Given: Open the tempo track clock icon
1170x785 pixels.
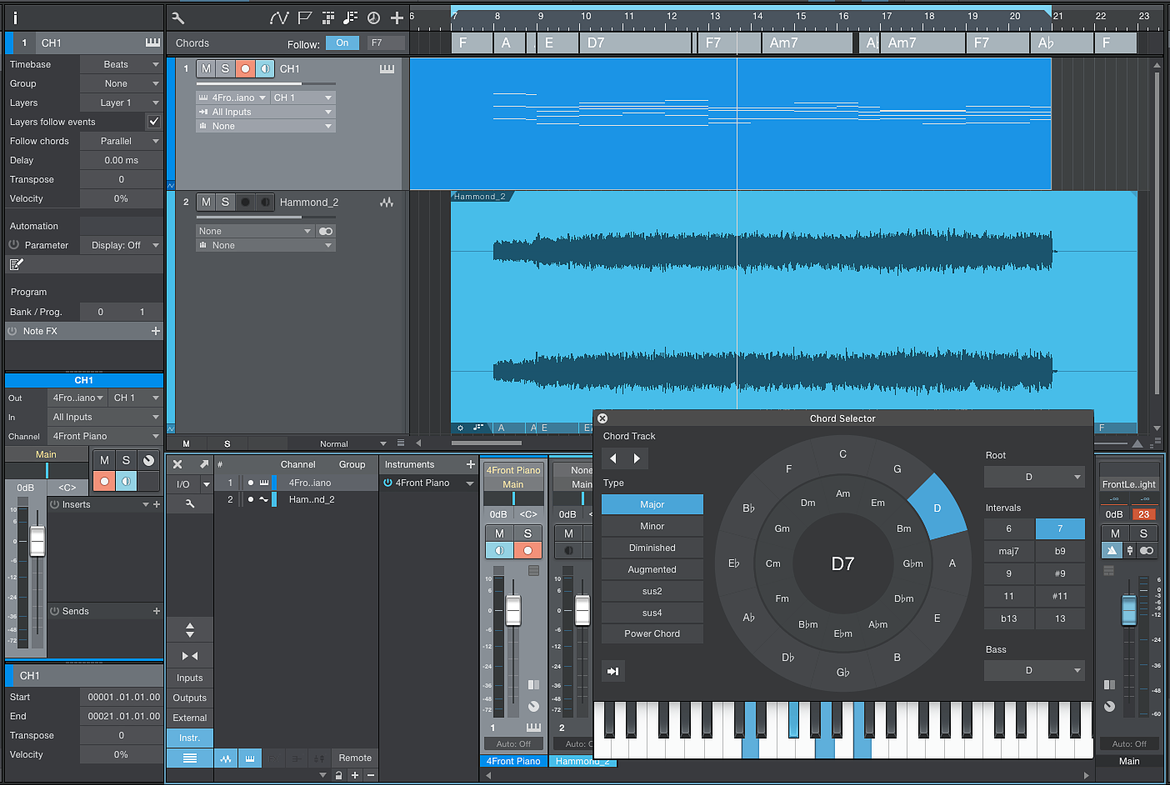Looking at the screenshot, I should click(374, 18).
